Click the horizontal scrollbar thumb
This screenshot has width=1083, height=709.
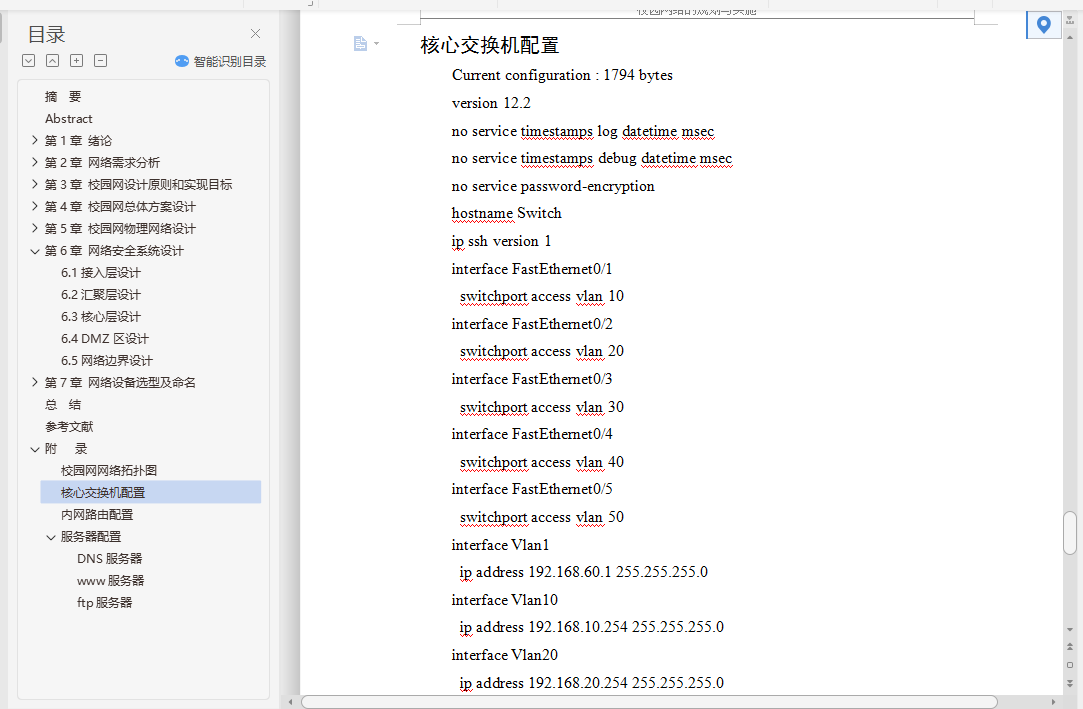(x=649, y=702)
